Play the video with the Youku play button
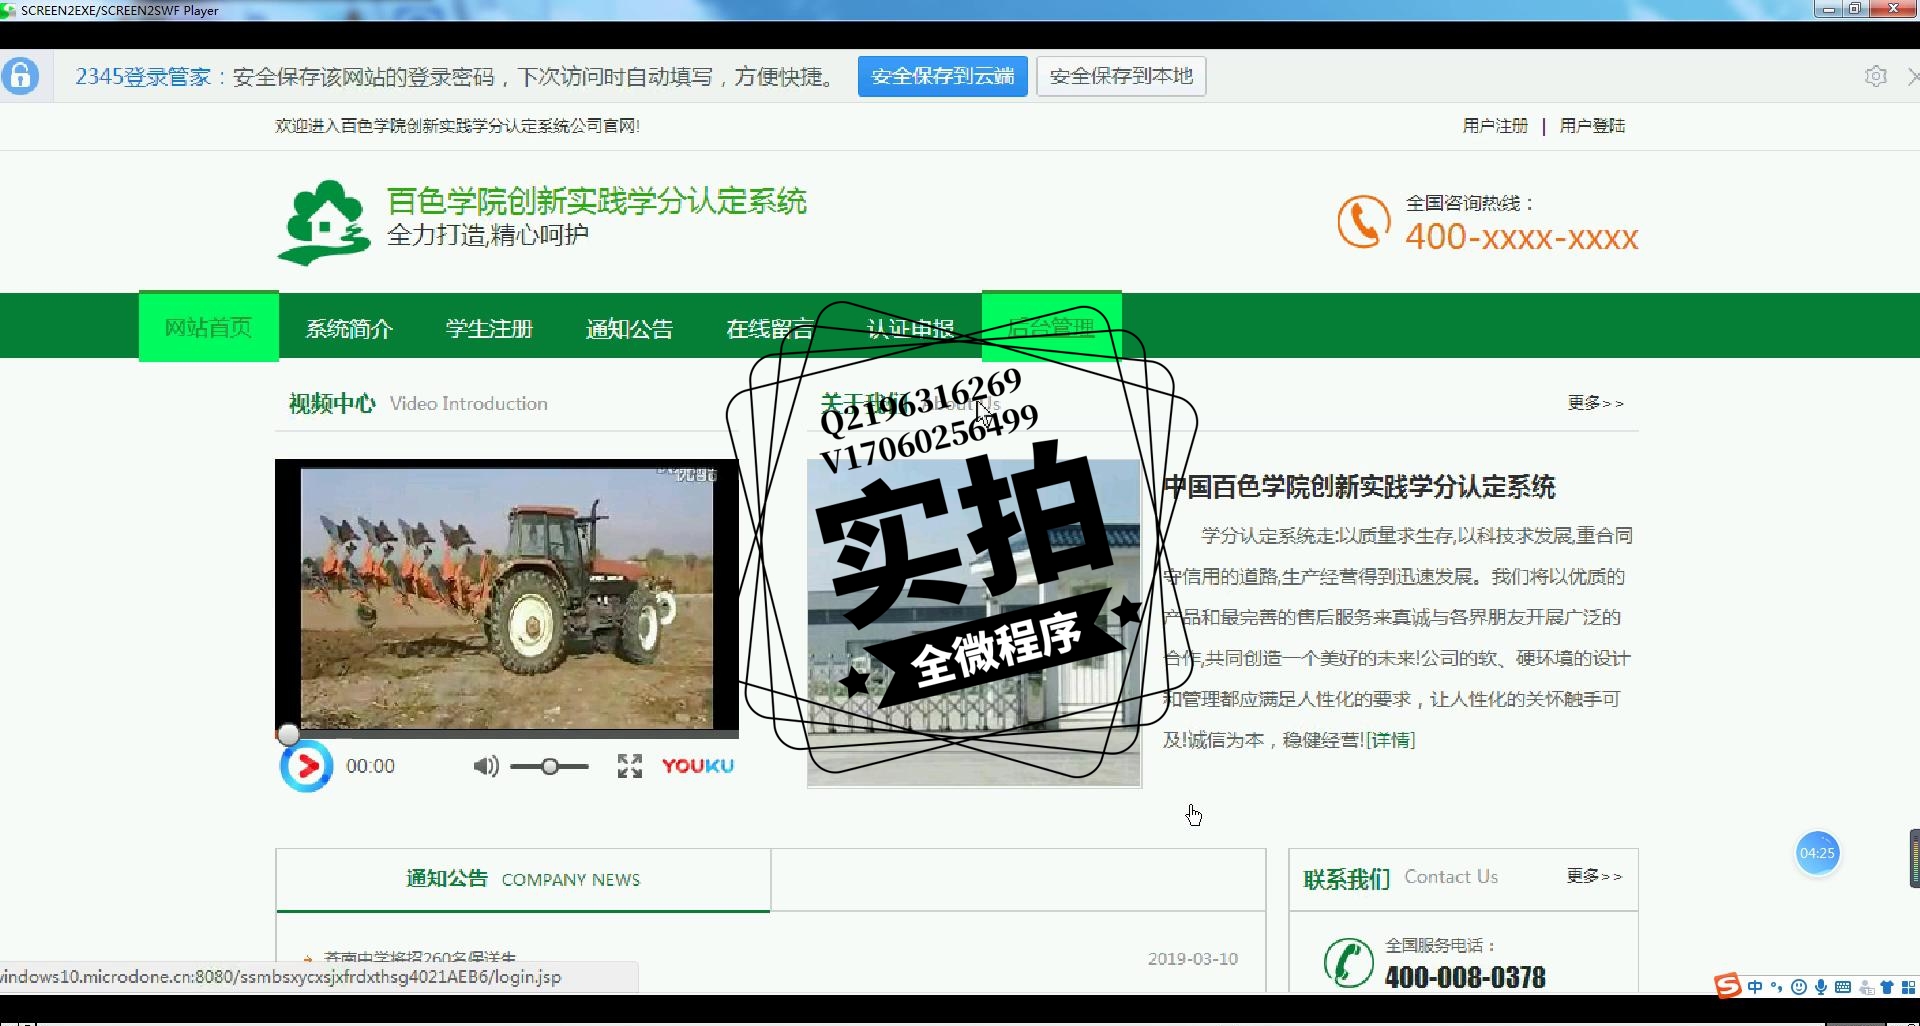Screen dimensions: 1920x1026 (306, 766)
